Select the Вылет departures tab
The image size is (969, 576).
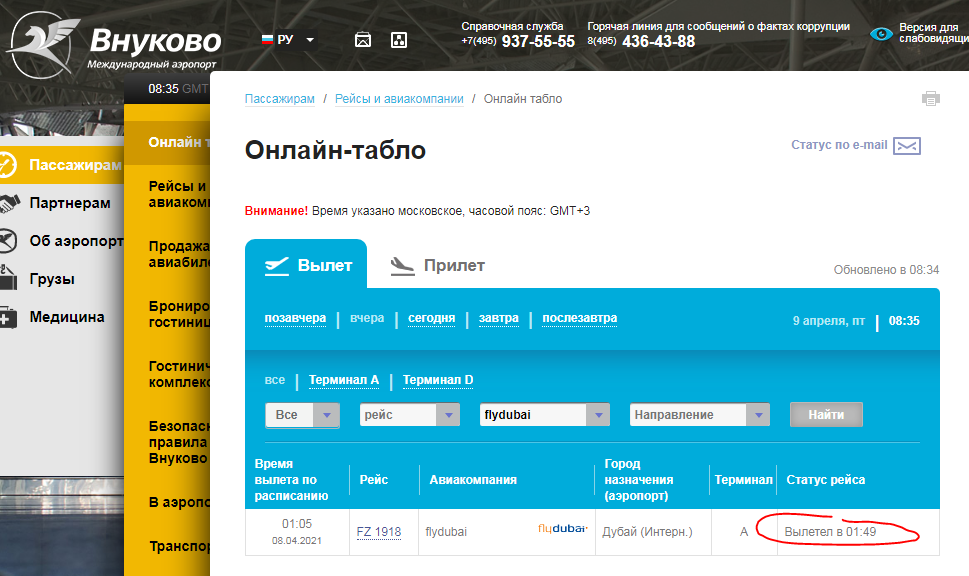[x=306, y=265]
